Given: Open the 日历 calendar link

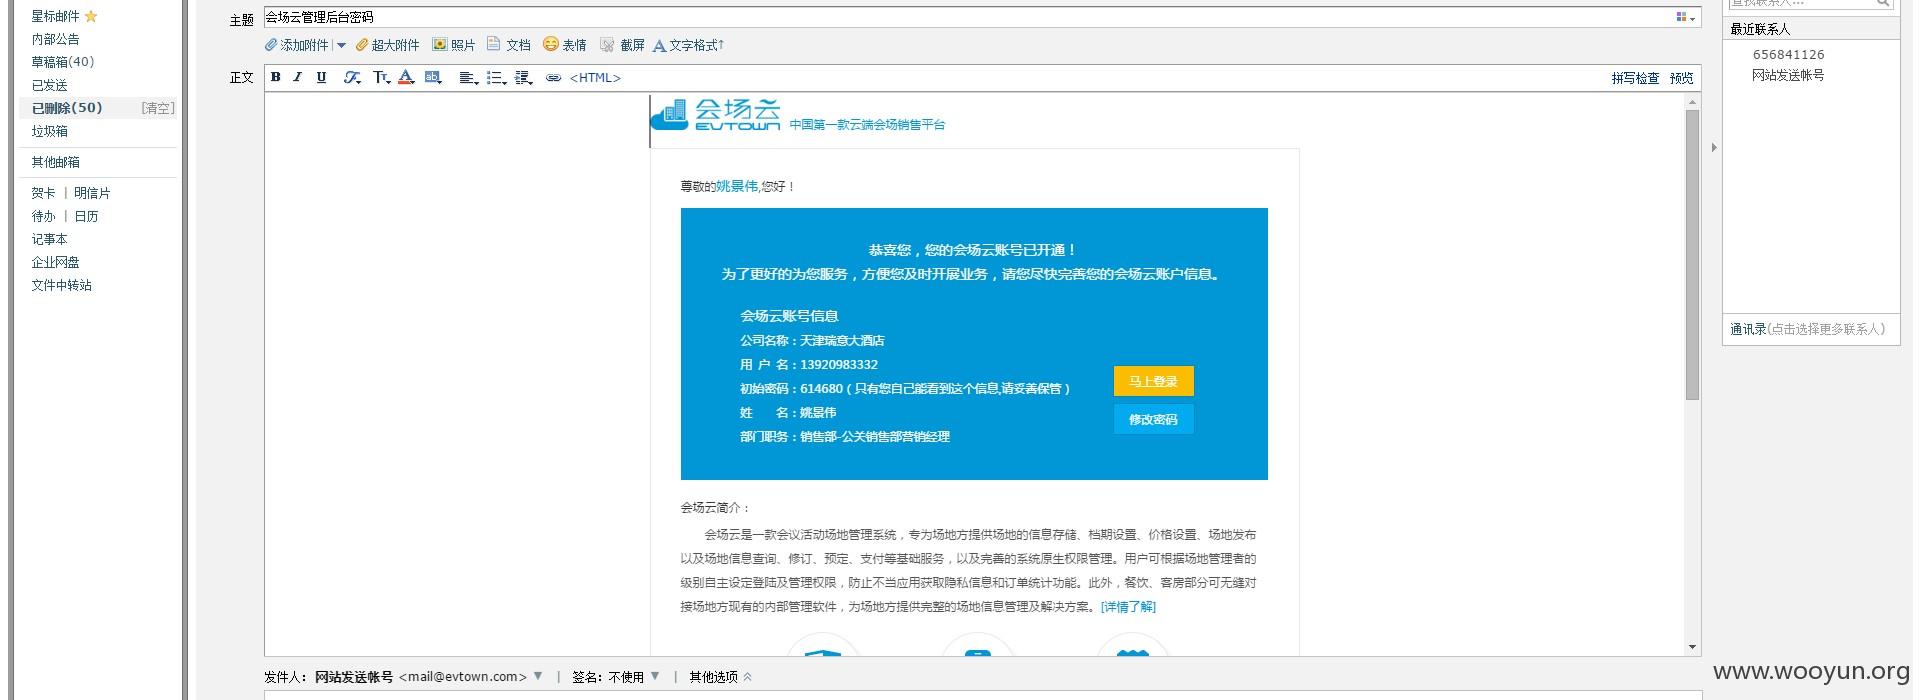Looking at the screenshot, I should pyautogui.click(x=86, y=216).
